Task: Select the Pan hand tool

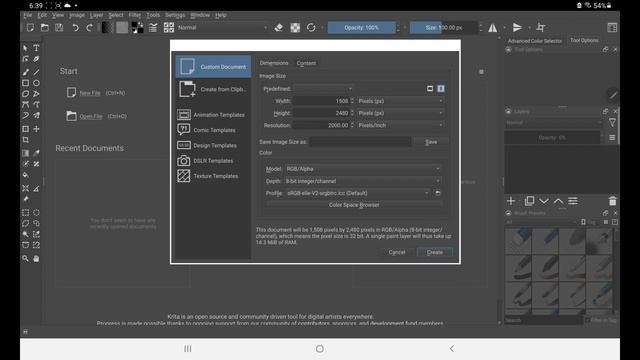Action: (x=36, y=258)
